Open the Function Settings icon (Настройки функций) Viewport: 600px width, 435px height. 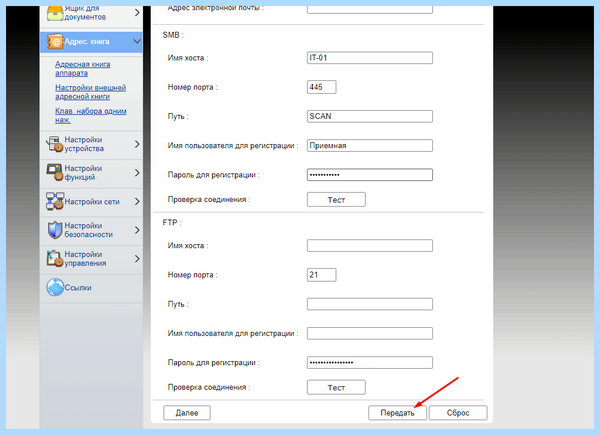(x=55, y=173)
